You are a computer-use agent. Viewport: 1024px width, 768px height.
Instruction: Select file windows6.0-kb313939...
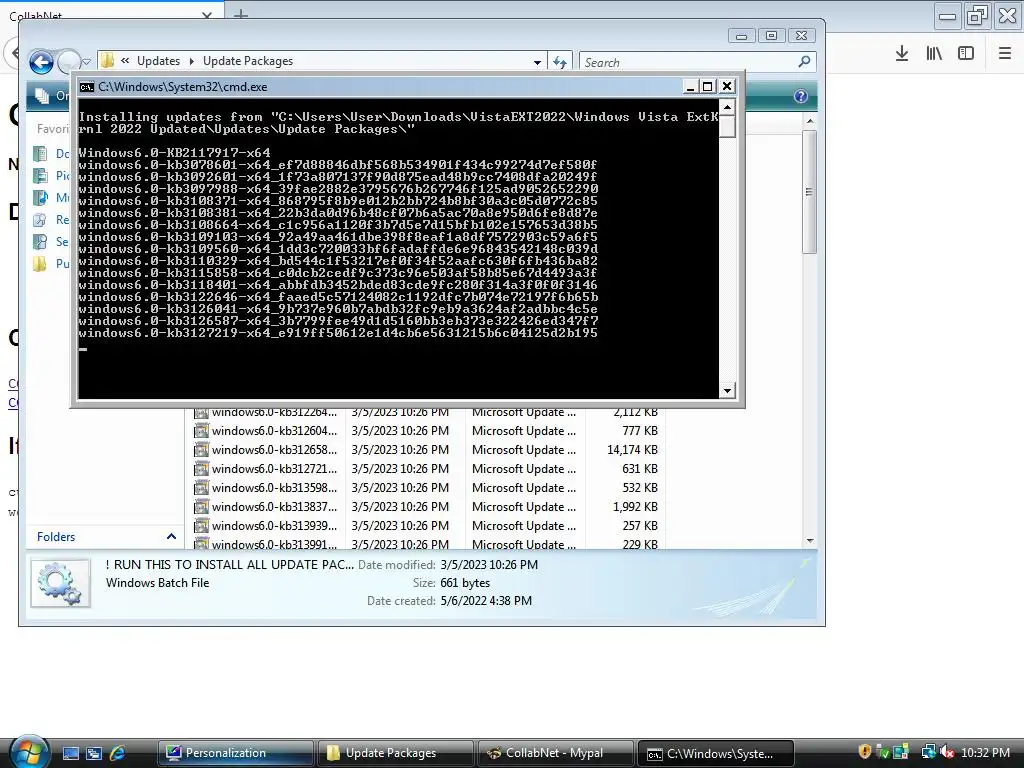pos(274,526)
